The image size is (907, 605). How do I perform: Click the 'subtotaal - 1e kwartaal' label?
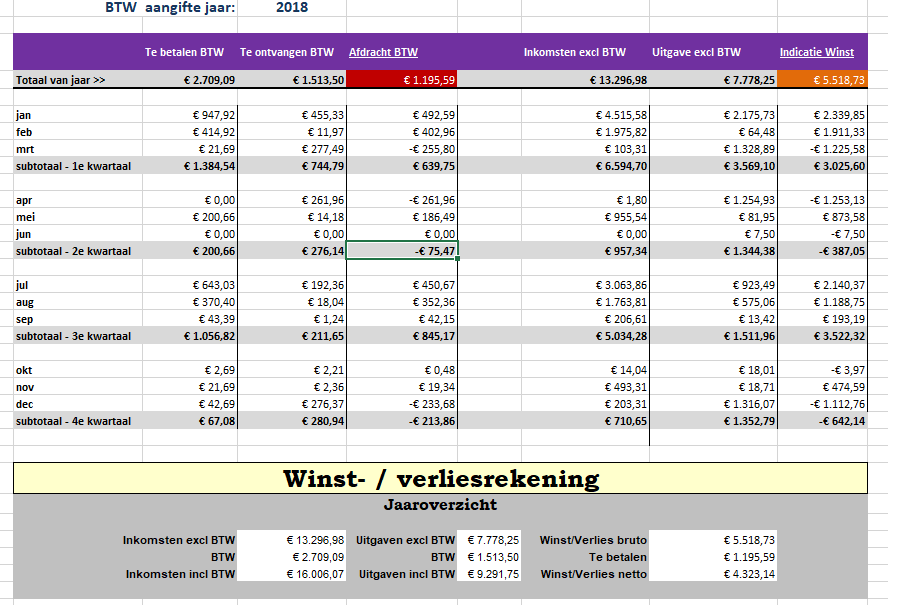[73, 166]
